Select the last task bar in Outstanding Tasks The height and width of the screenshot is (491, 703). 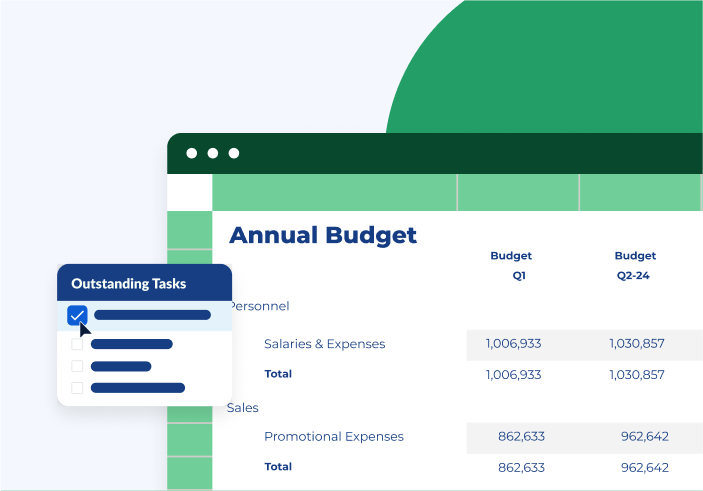(x=138, y=387)
